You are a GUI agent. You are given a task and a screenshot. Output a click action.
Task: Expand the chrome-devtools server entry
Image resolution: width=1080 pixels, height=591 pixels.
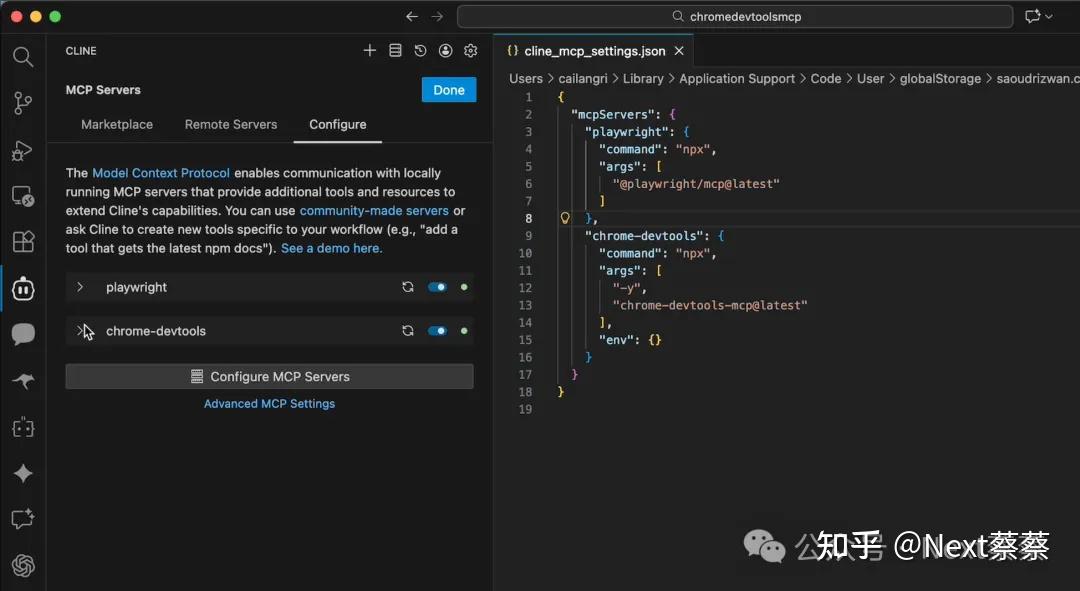click(80, 331)
